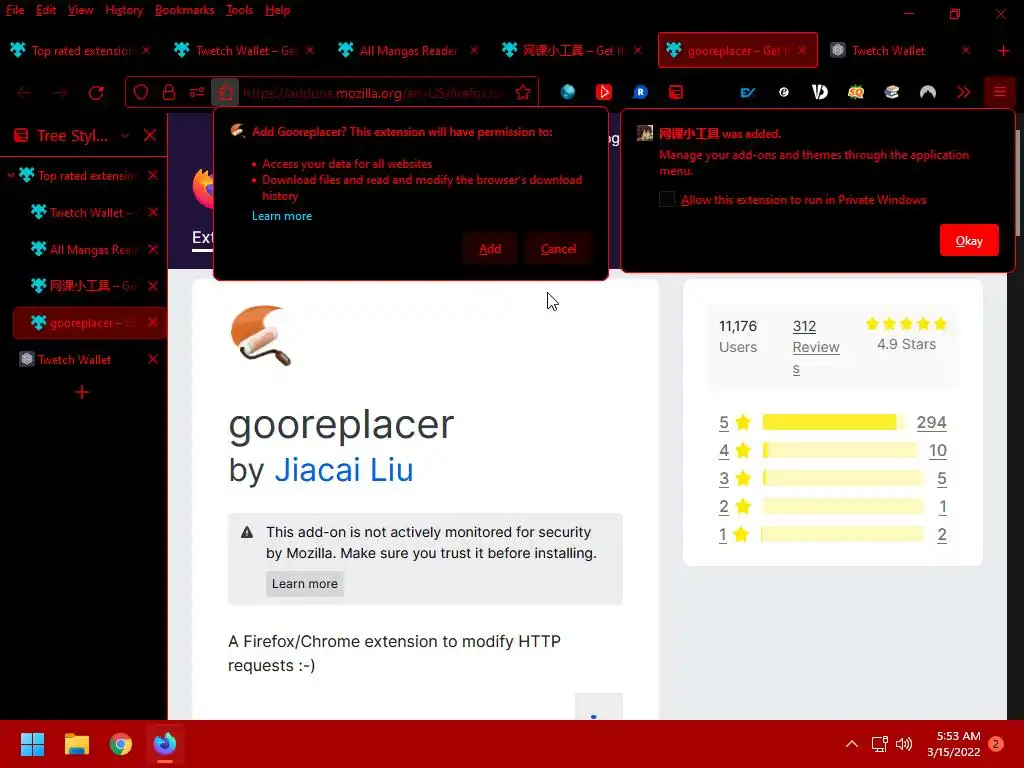Open 312 Reviews link
This screenshot has width=1024, height=768.
point(815,347)
